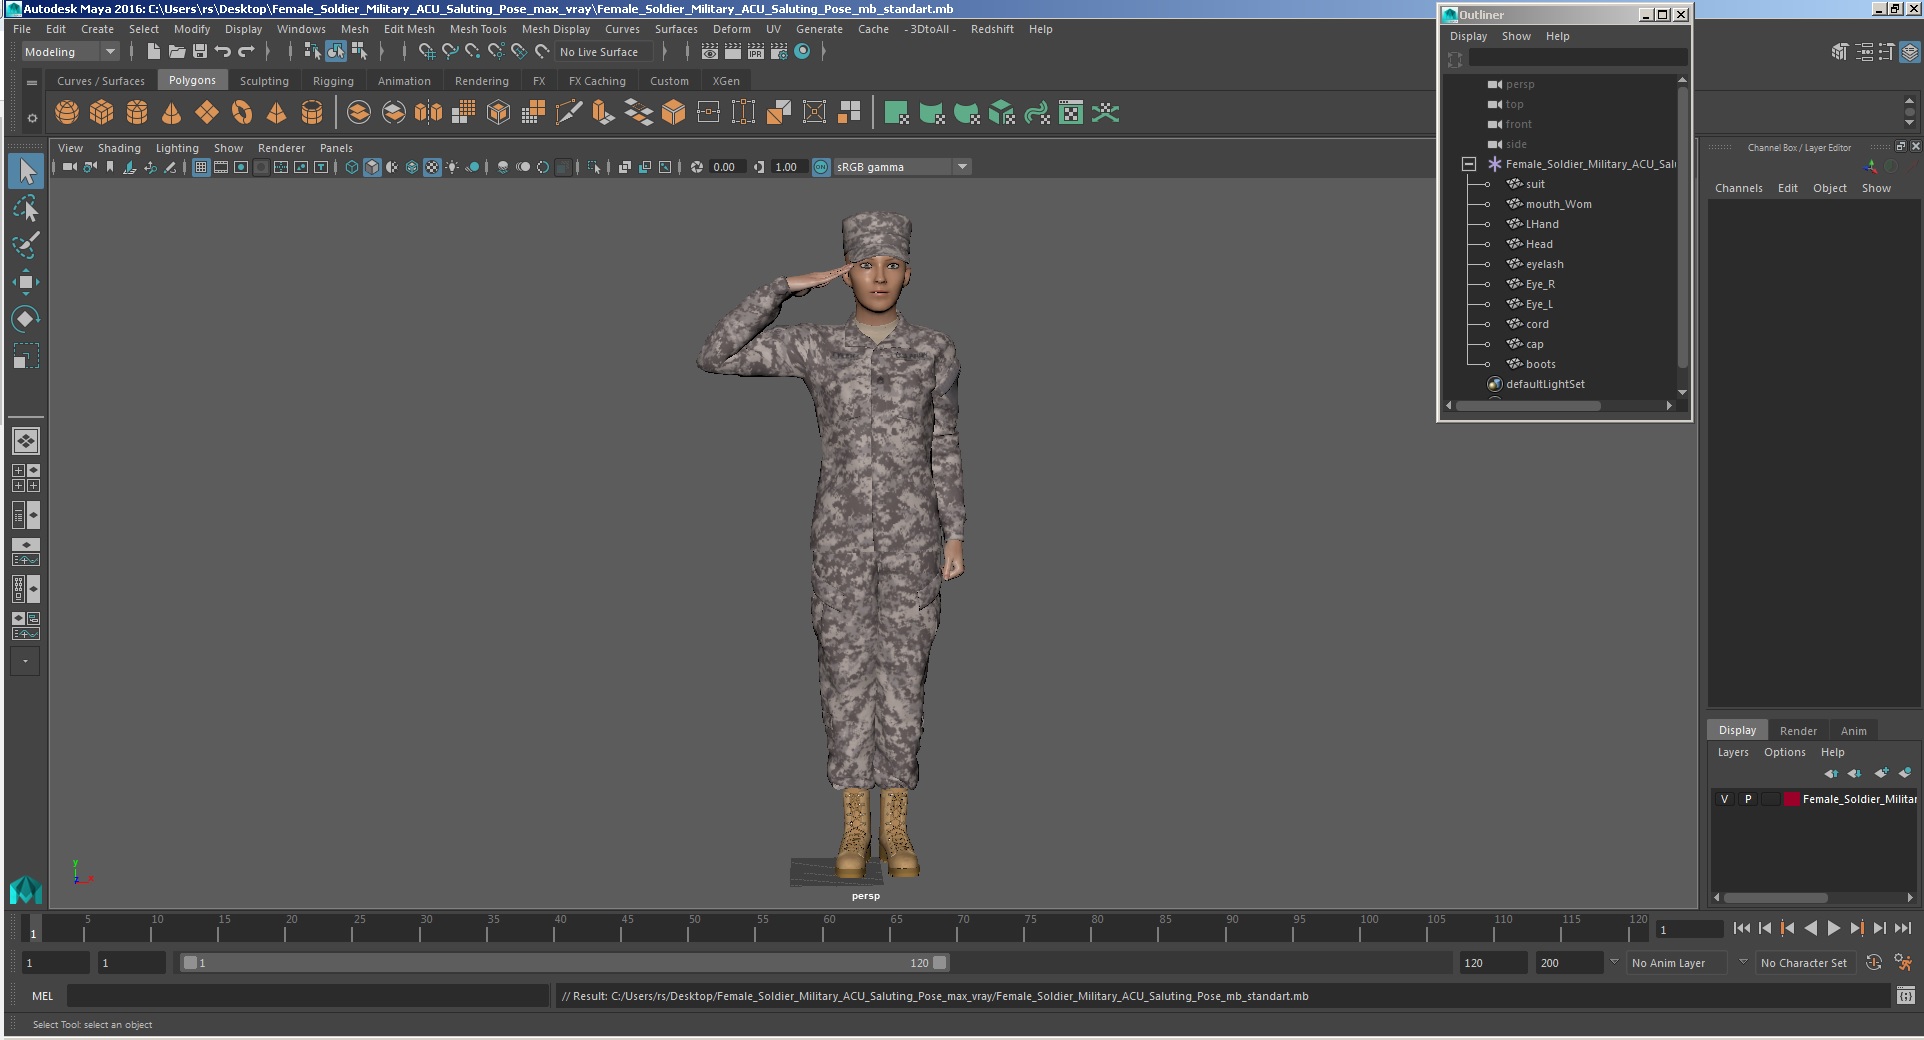Toggle the Auto Key button

pyautogui.click(x=1874, y=962)
